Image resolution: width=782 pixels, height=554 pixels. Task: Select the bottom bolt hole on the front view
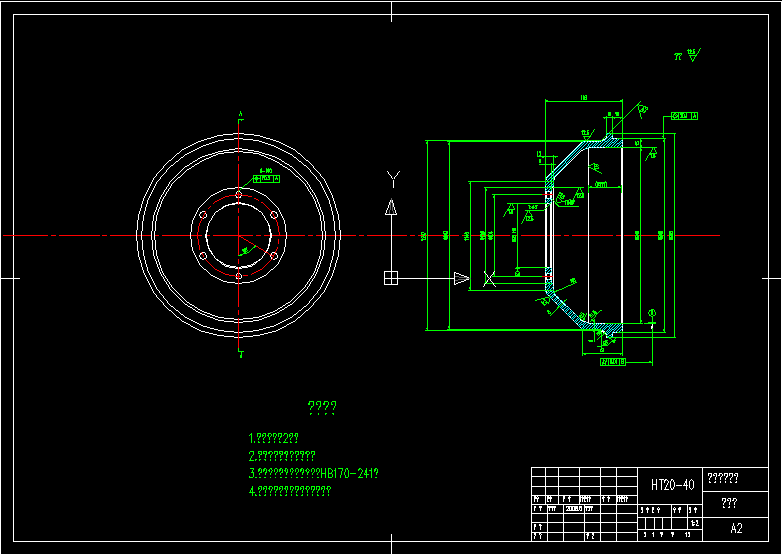coord(238,276)
